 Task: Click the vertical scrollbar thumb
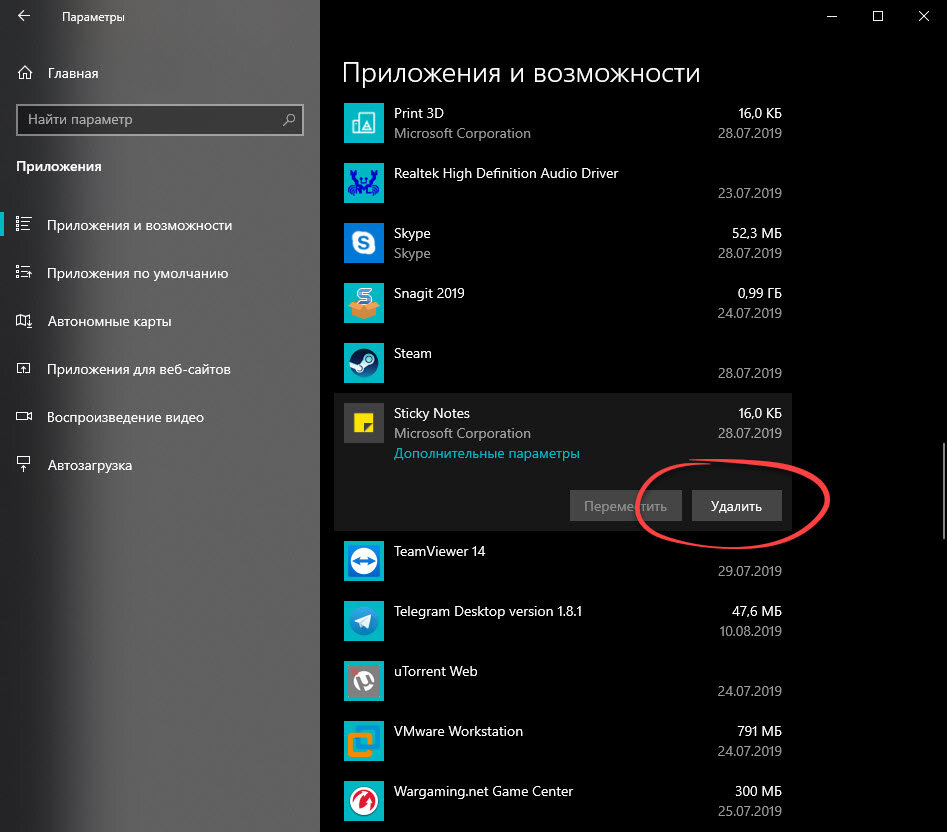pyautogui.click(x=943, y=490)
